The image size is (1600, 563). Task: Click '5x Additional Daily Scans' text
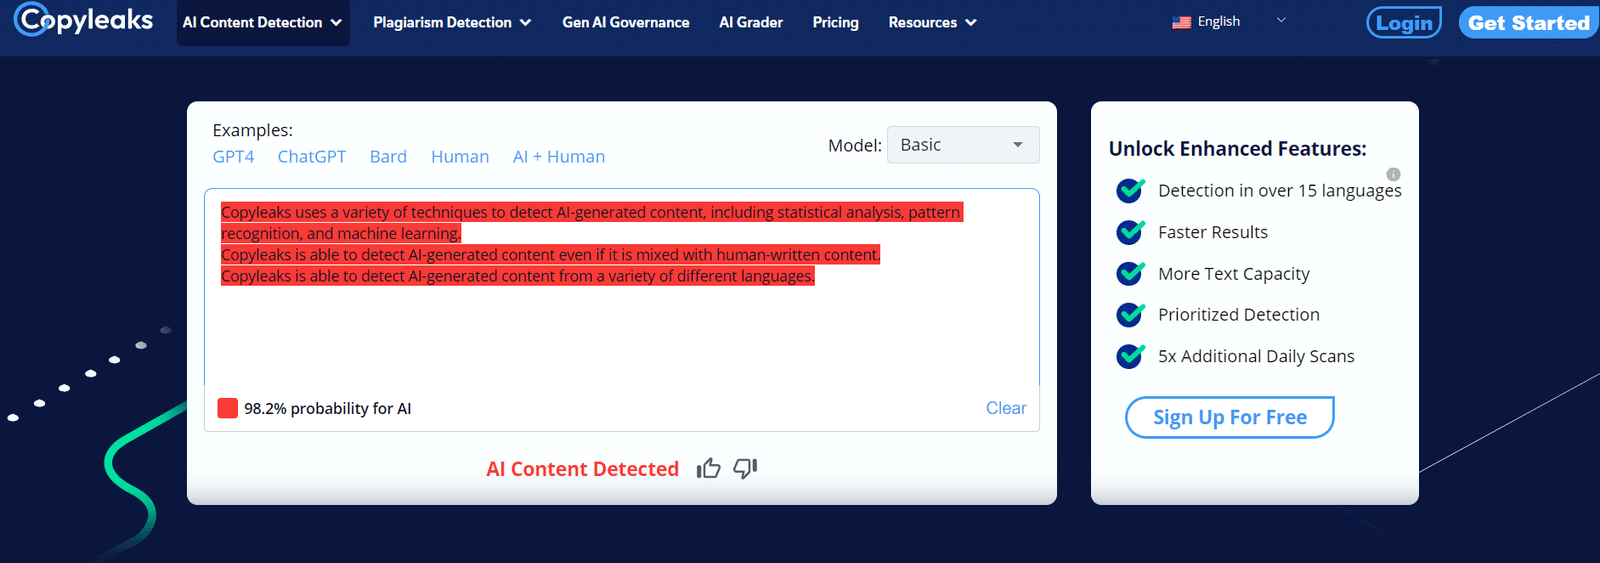coord(1256,356)
